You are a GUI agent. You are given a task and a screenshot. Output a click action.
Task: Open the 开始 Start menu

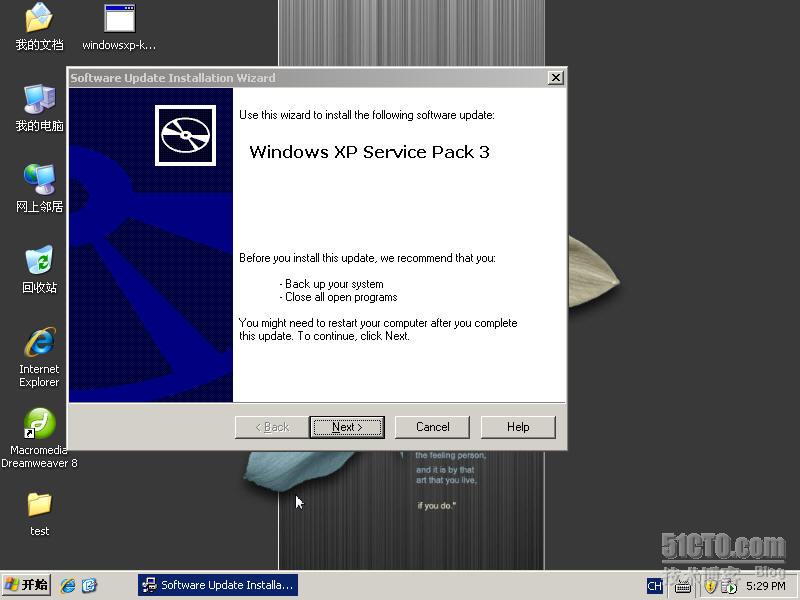(x=27, y=585)
